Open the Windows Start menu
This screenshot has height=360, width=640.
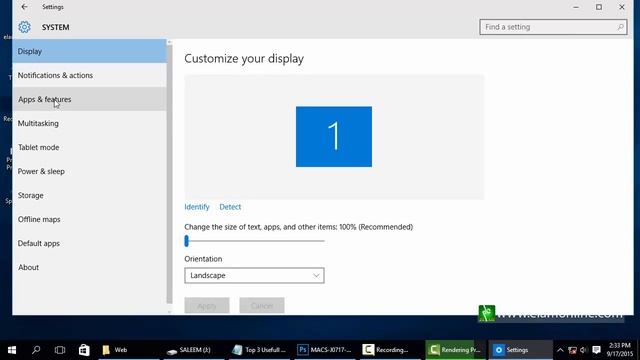coord(12,350)
